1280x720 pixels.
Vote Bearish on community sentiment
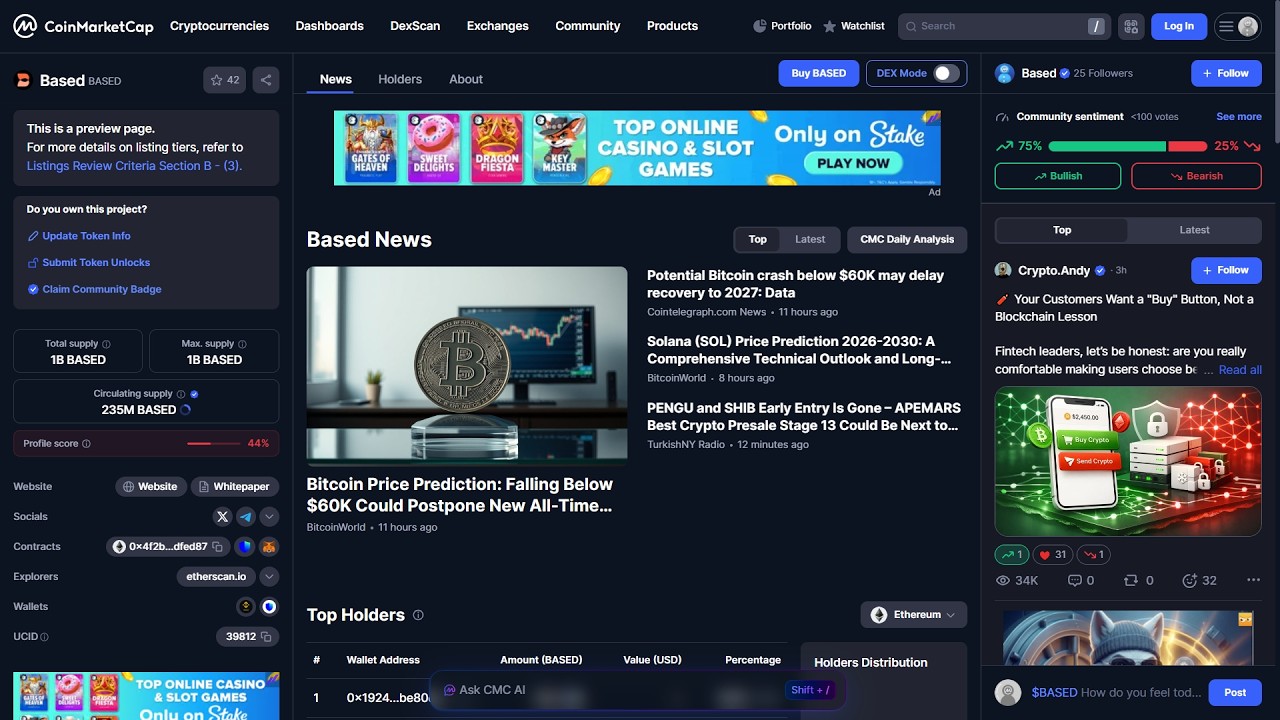[1196, 176]
